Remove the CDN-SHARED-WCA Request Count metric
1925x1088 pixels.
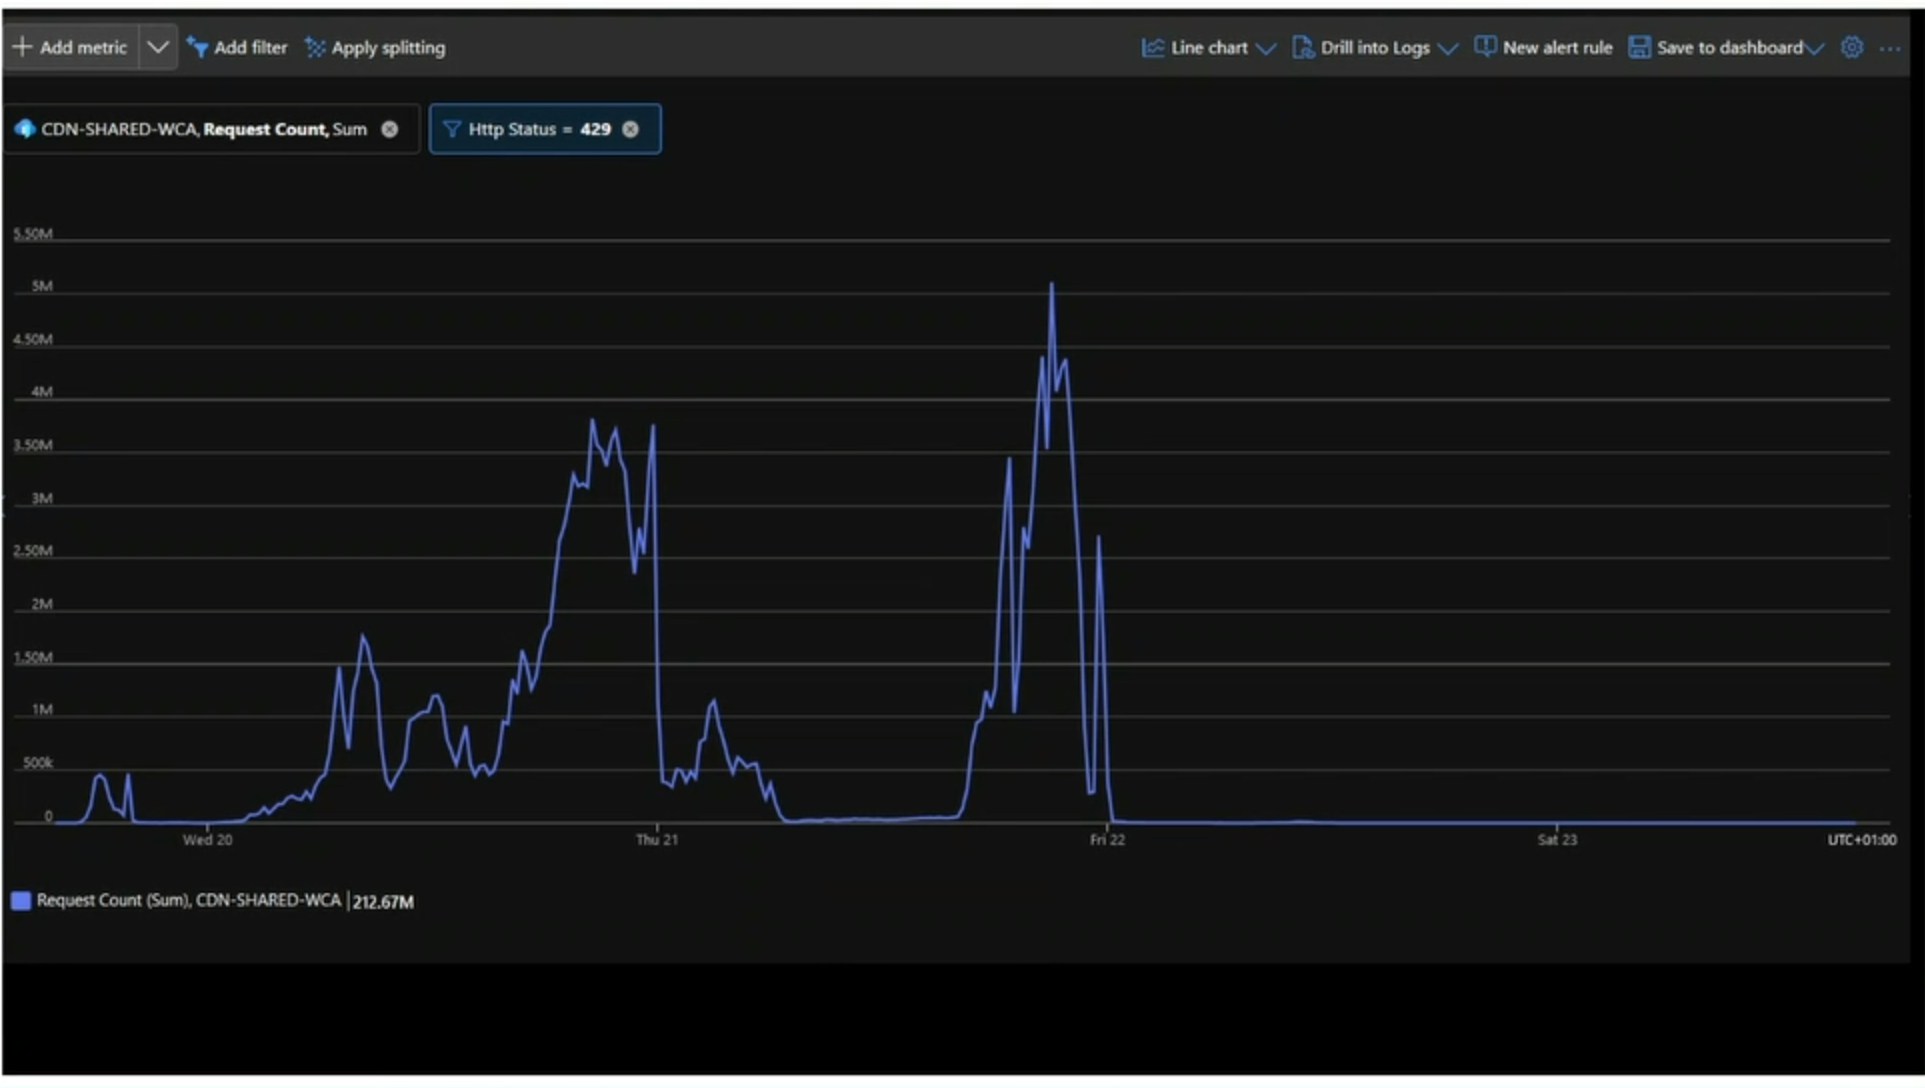(x=390, y=129)
